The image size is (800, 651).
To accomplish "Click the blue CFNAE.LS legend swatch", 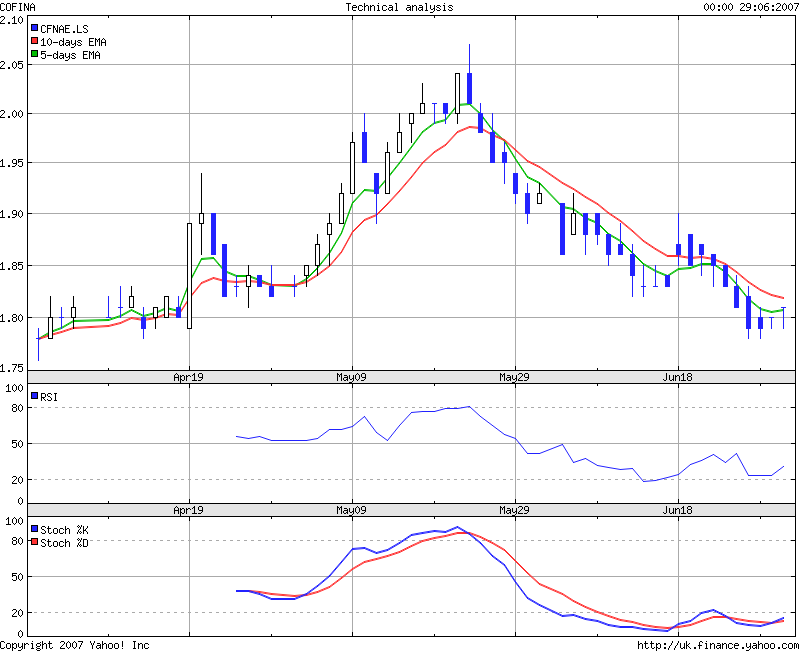I will (x=35, y=29).
